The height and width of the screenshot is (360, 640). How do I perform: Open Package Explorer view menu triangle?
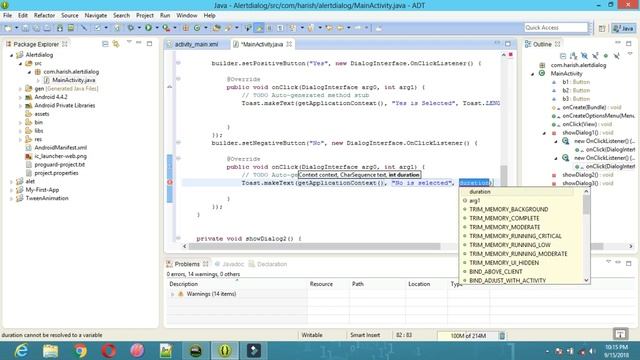[129, 42]
